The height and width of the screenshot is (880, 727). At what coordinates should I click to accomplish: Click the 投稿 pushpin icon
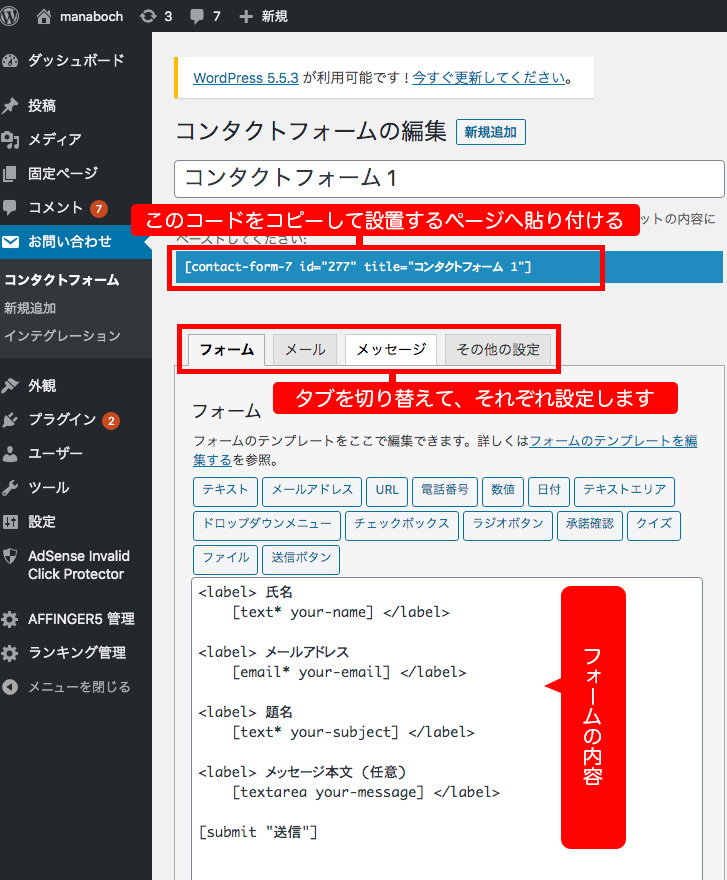[x=10, y=106]
